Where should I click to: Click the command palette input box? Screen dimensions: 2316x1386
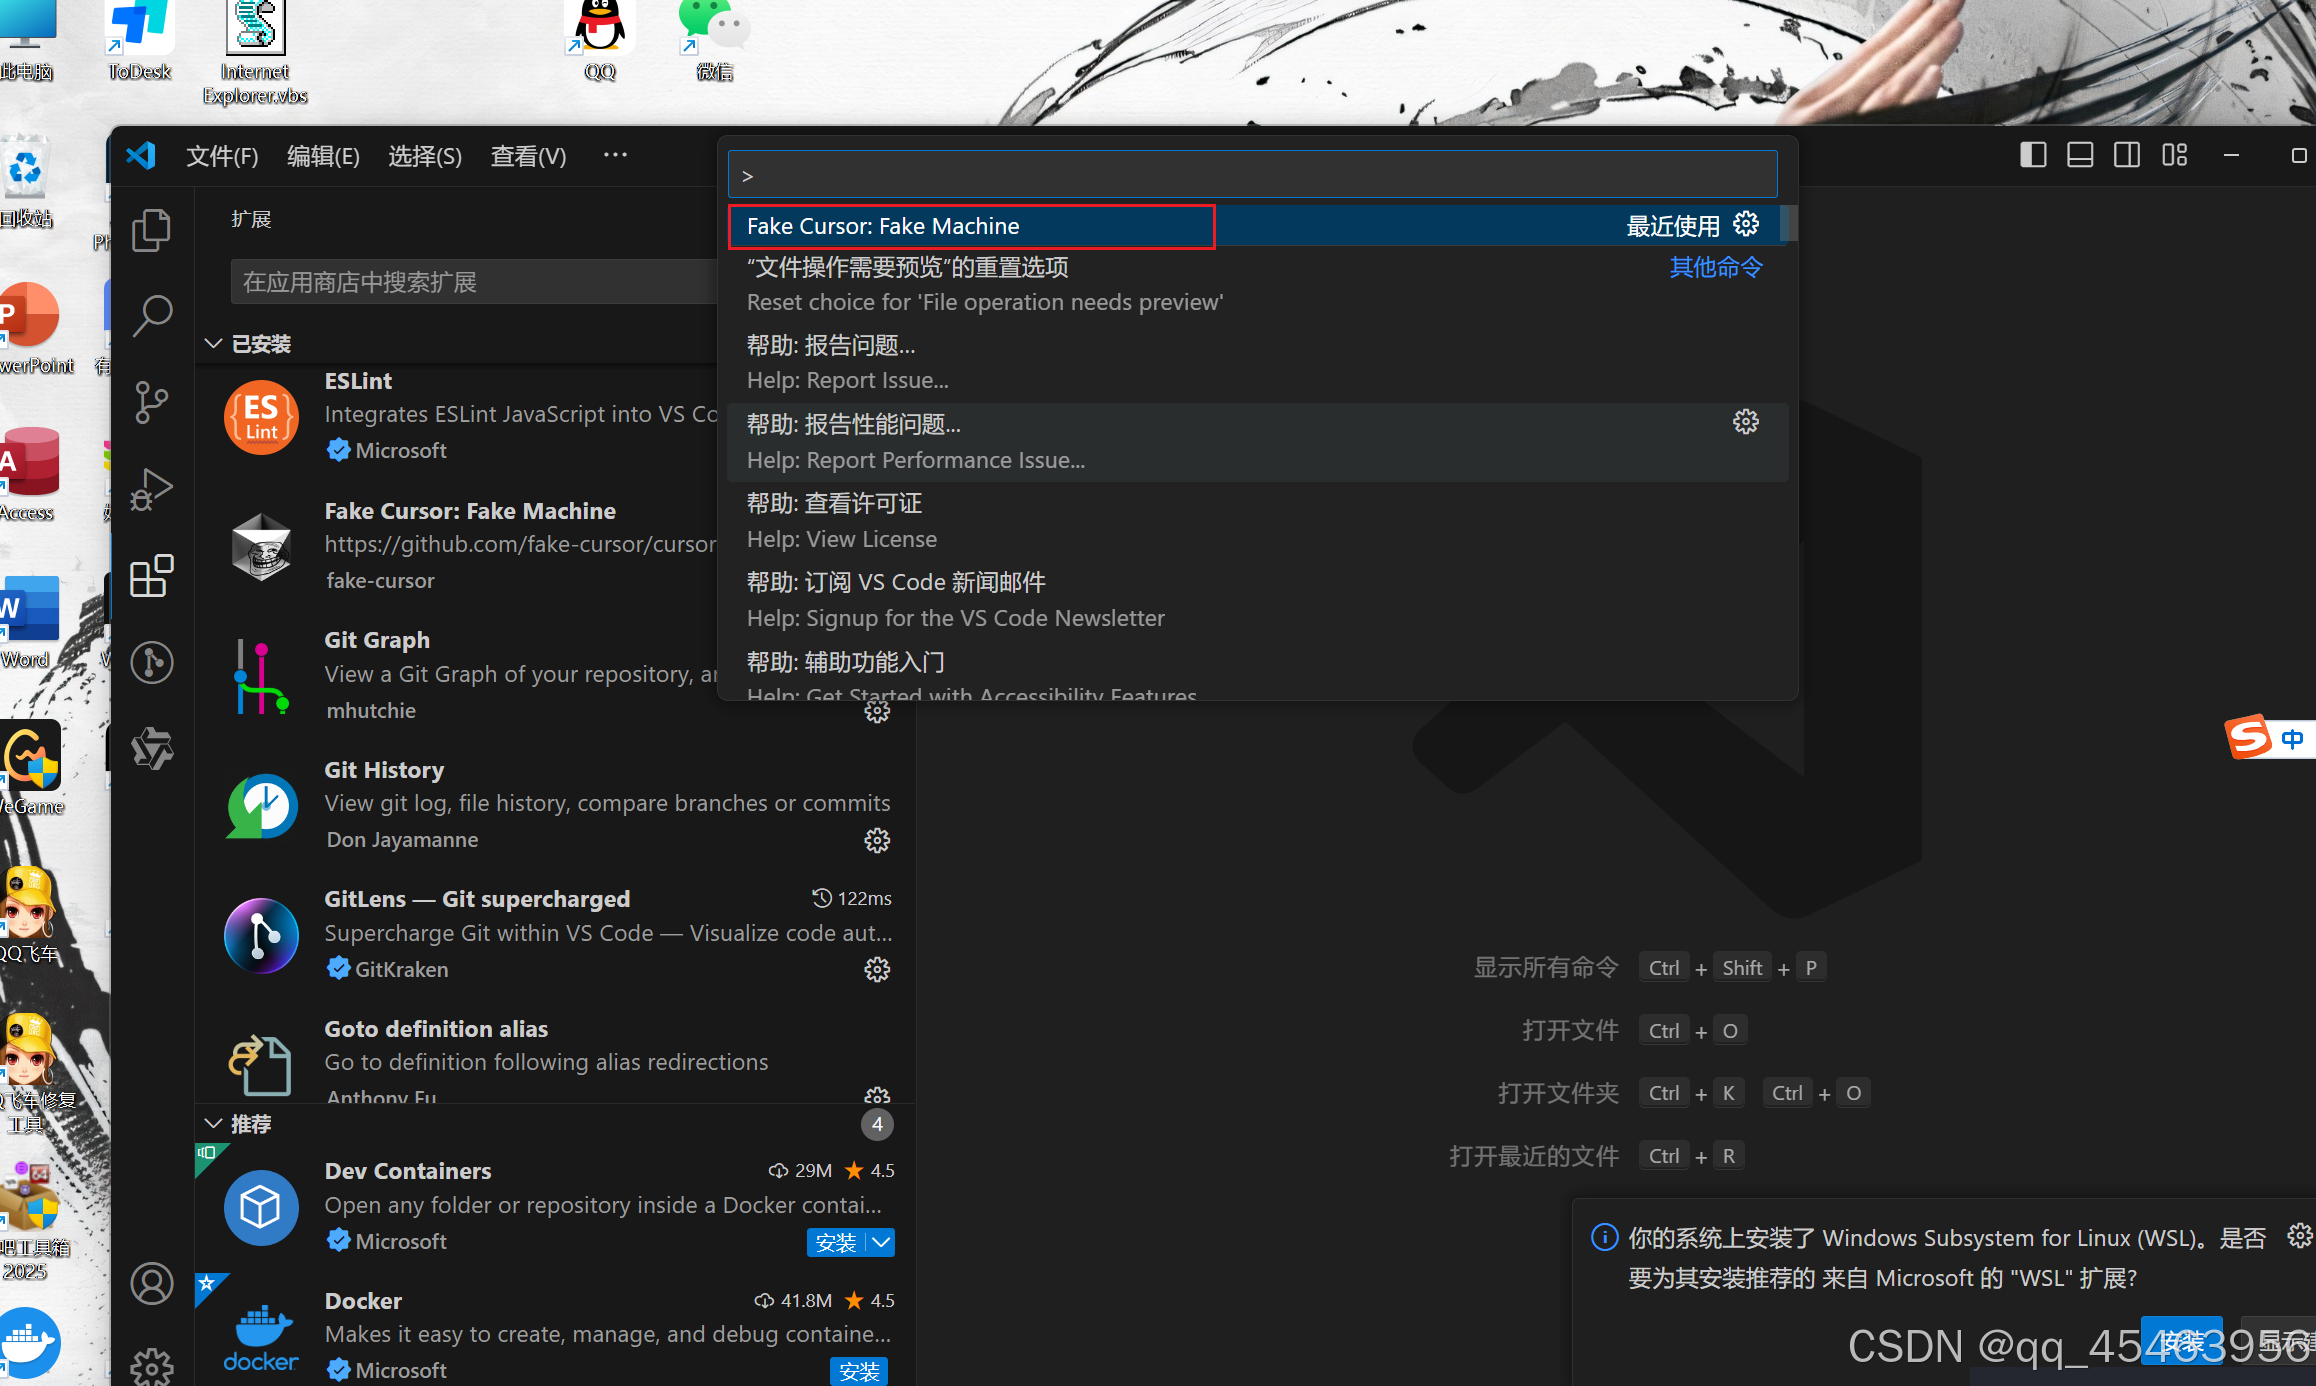[1252, 175]
